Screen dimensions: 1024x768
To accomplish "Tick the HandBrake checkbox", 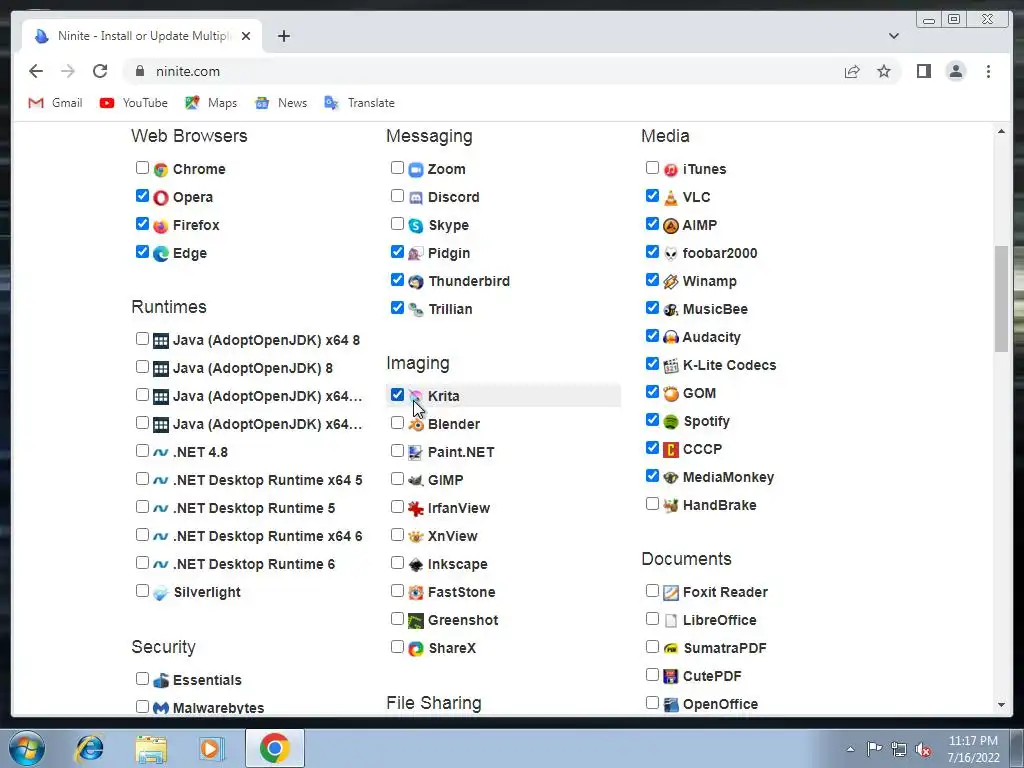I will pyautogui.click(x=652, y=504).
